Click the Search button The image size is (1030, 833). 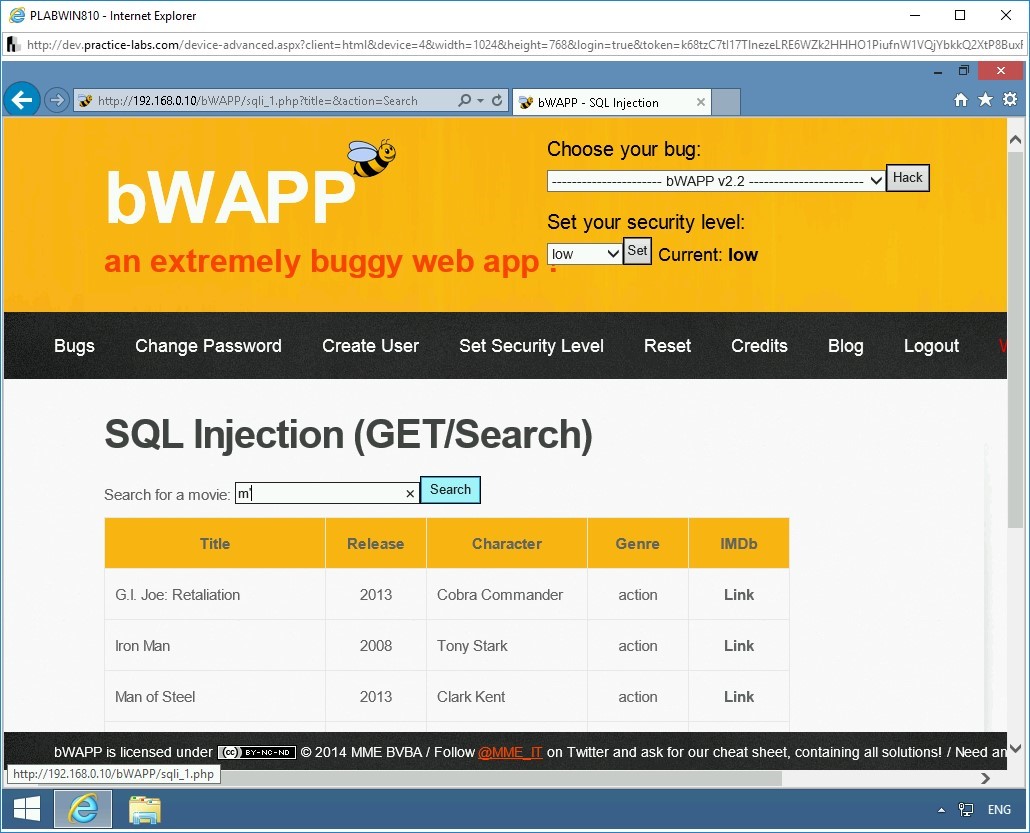pyautogui.click(x=450, y=490)
